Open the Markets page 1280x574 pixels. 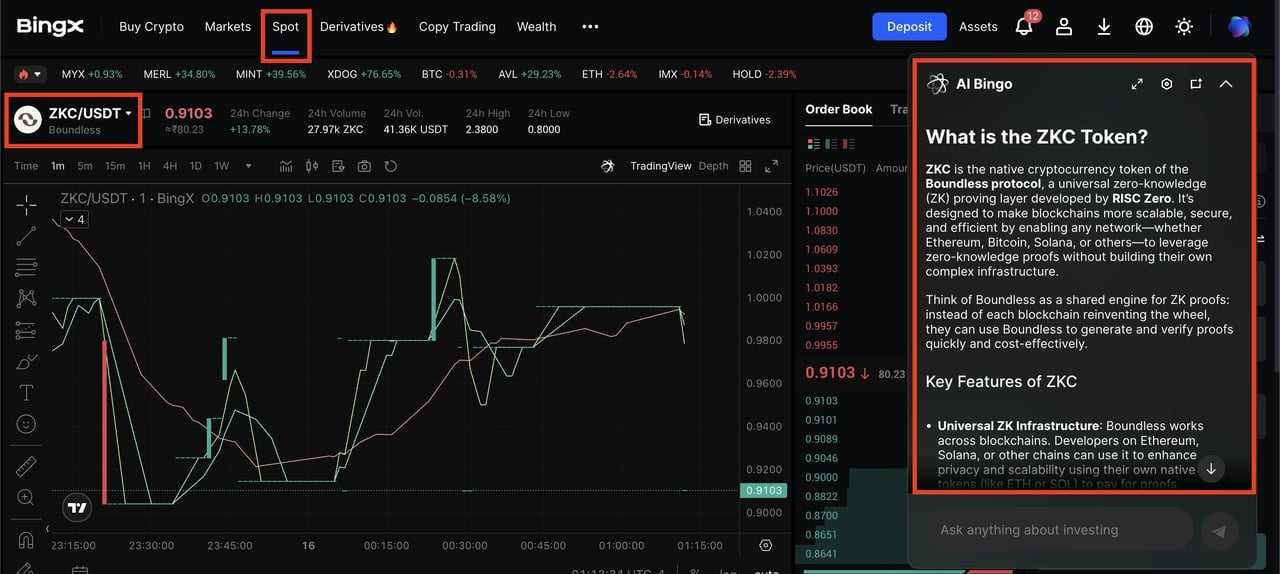(x=228, y=27)
